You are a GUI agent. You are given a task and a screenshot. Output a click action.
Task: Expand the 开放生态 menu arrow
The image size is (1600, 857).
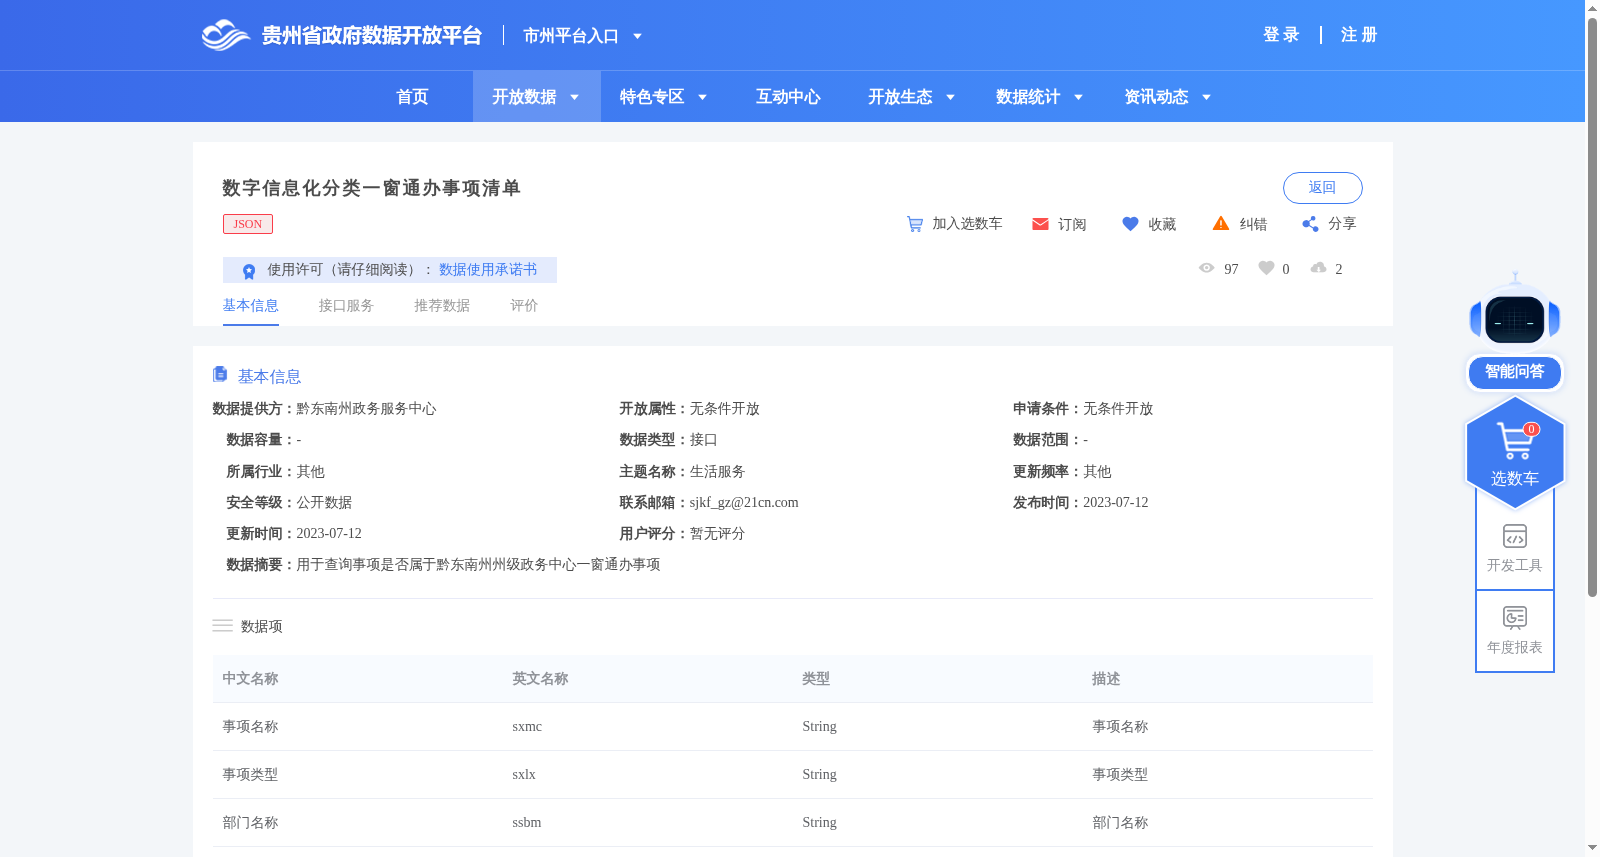click(950, 98)
